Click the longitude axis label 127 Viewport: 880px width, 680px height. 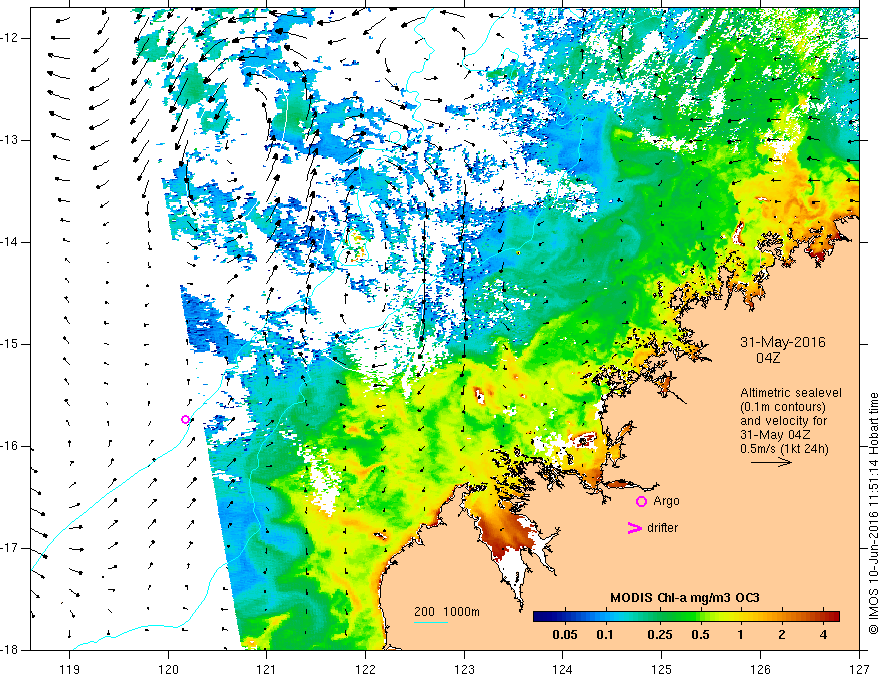[859, 669]
